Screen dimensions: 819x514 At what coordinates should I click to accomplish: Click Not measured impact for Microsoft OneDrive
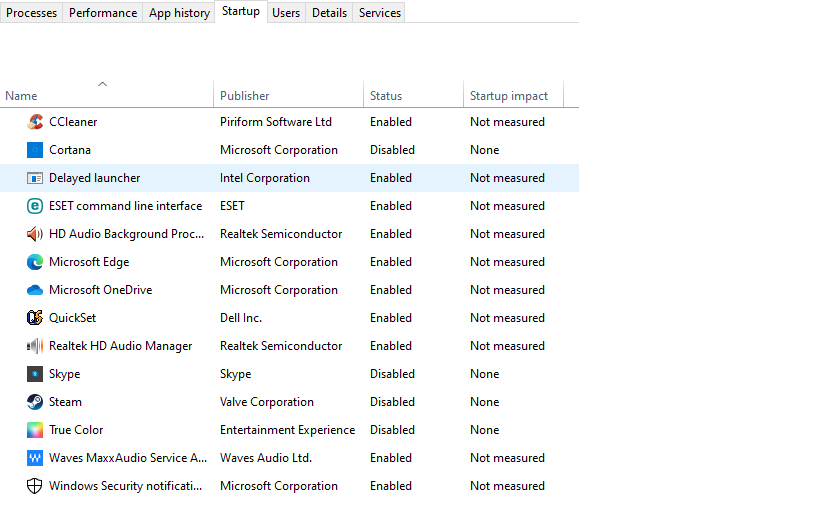507,290
